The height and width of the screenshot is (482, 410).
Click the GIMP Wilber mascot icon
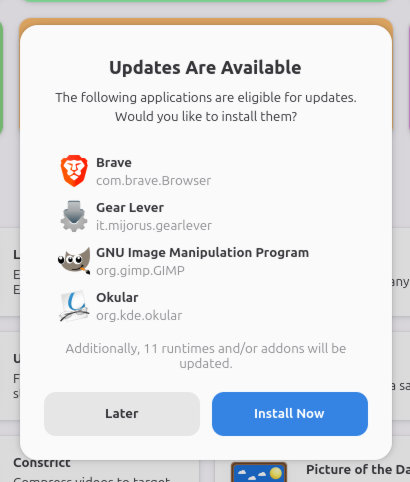tap(74, 261)
